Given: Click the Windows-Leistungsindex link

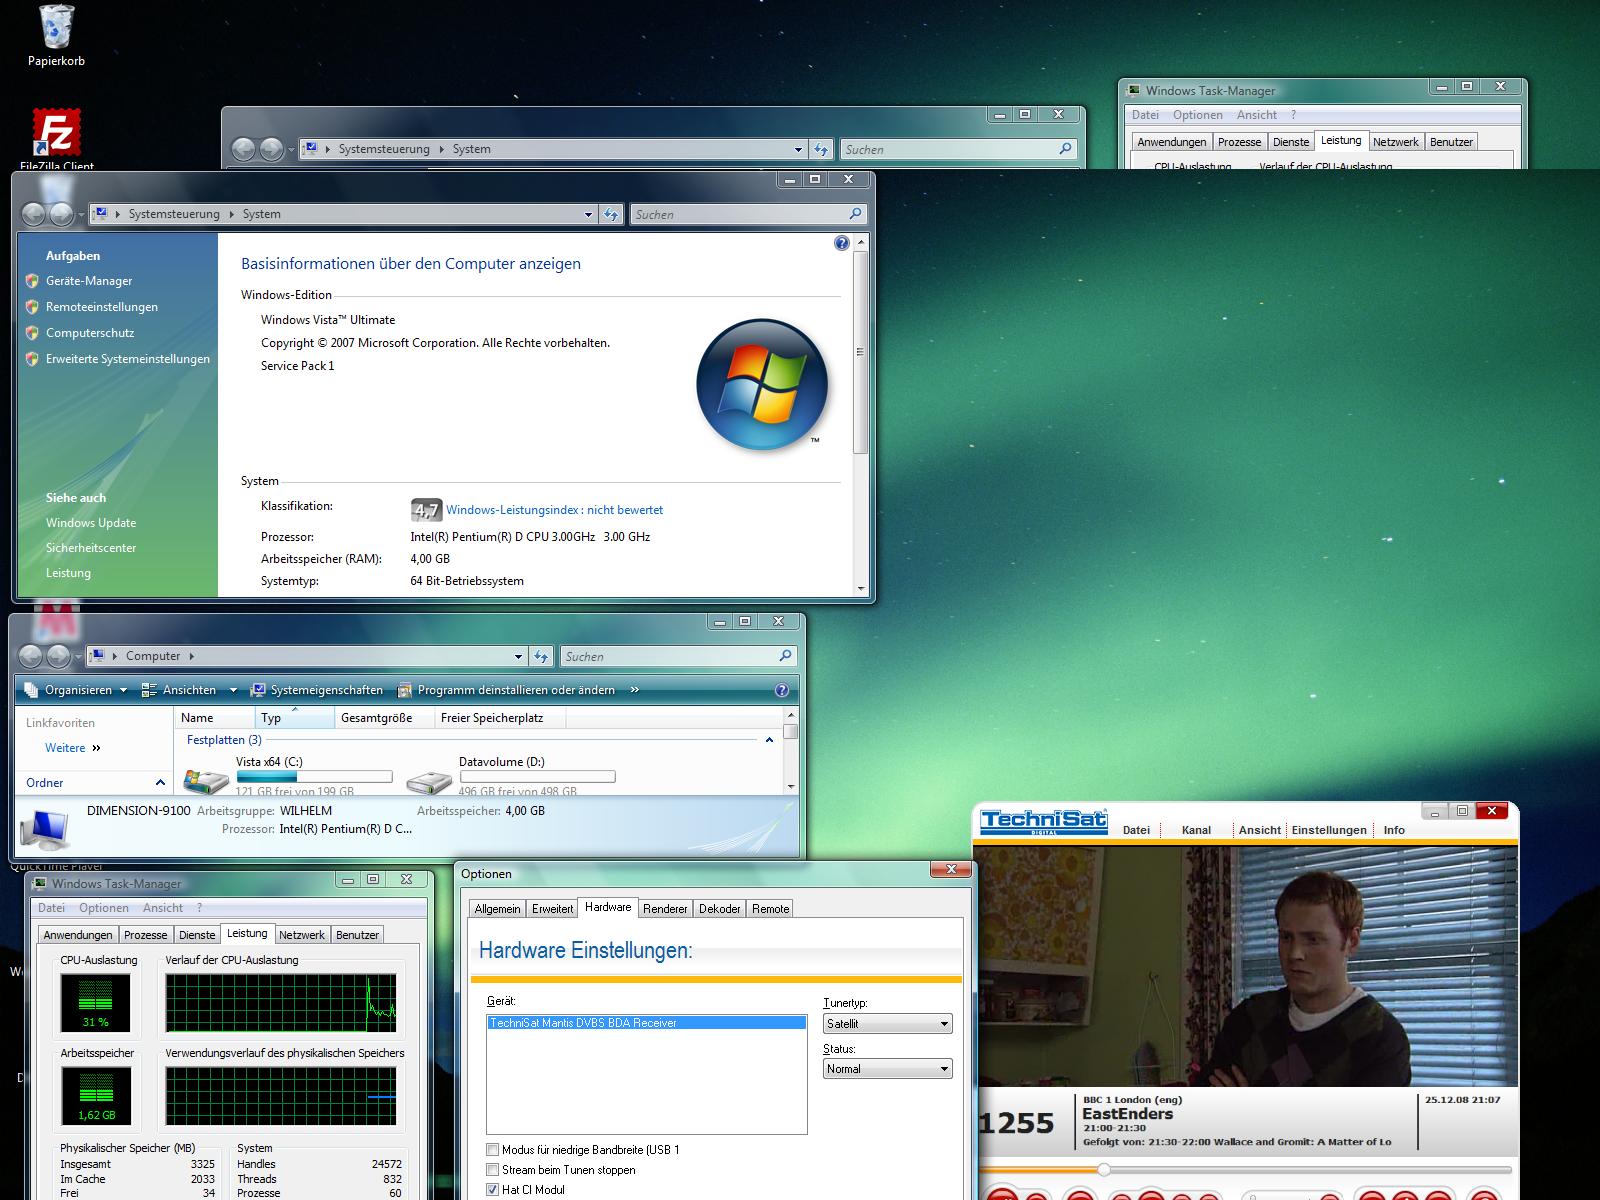Looking at the screenshot, I should click(x=554, y=510).
